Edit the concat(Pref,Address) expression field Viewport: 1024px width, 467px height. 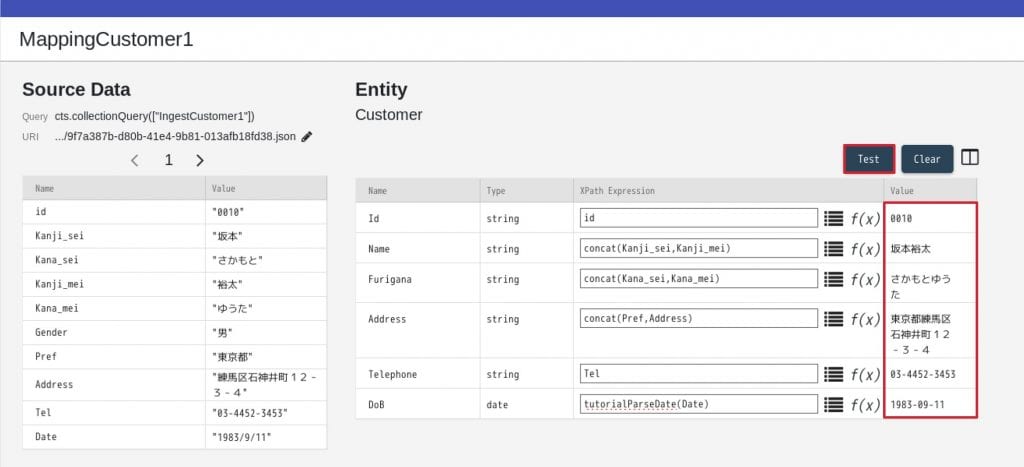[698, 319]
